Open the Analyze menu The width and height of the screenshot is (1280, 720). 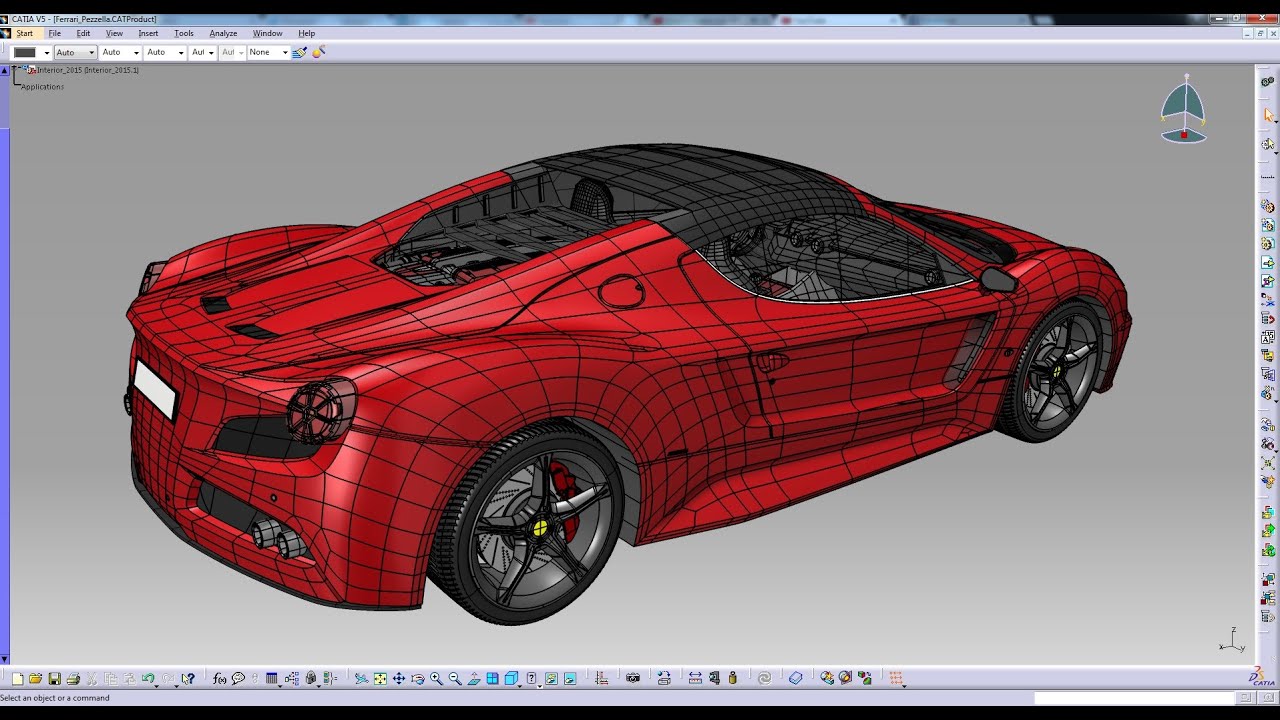tap(223, 33)
